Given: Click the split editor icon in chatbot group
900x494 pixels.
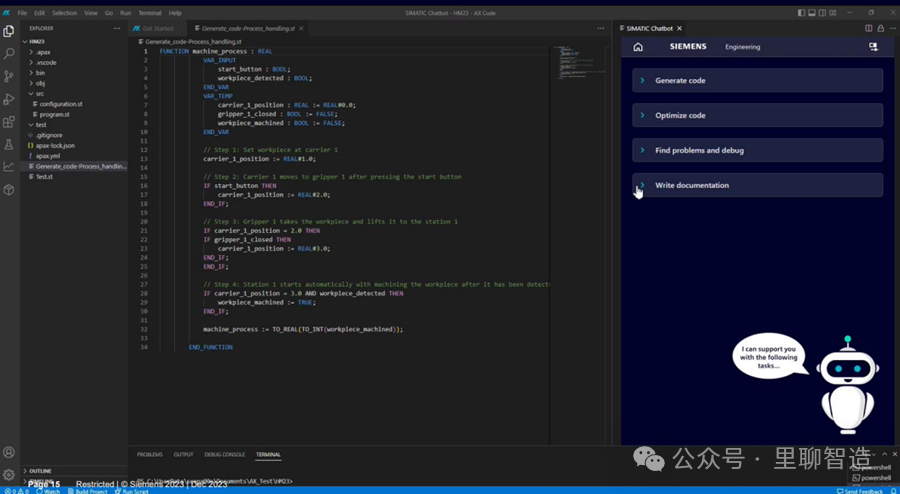Looking at the screenshot, I should (868, 28).
